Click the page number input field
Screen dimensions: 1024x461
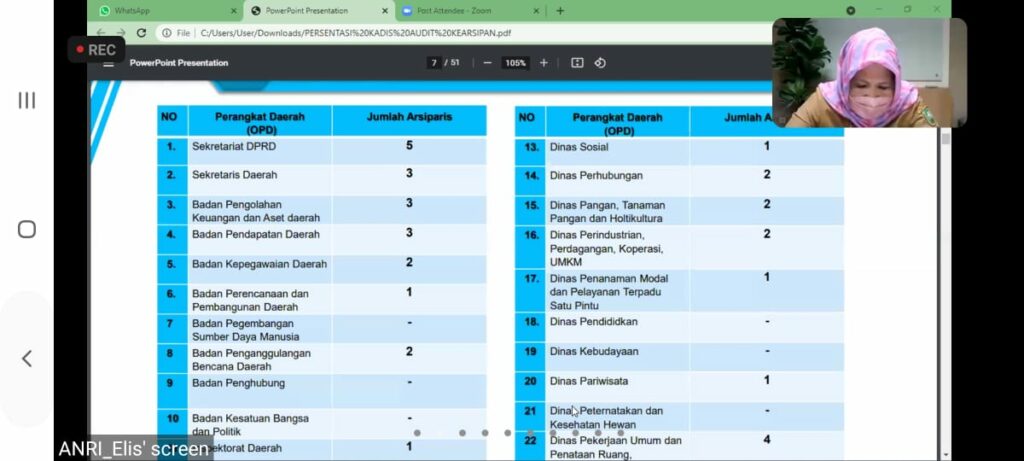point(434,63)
